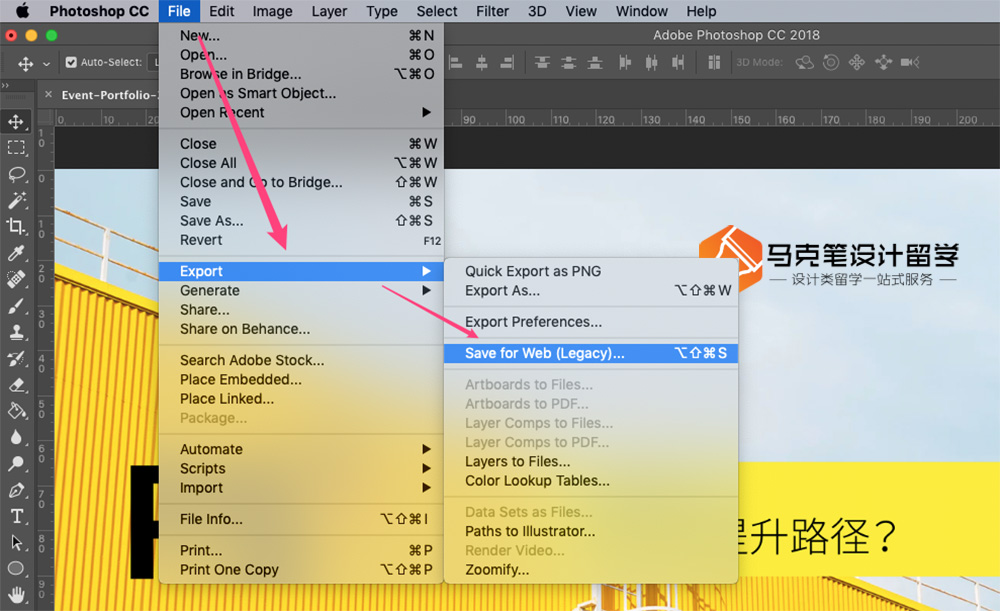Click 3D orbit camera mode icon

(x=805, y=63)
